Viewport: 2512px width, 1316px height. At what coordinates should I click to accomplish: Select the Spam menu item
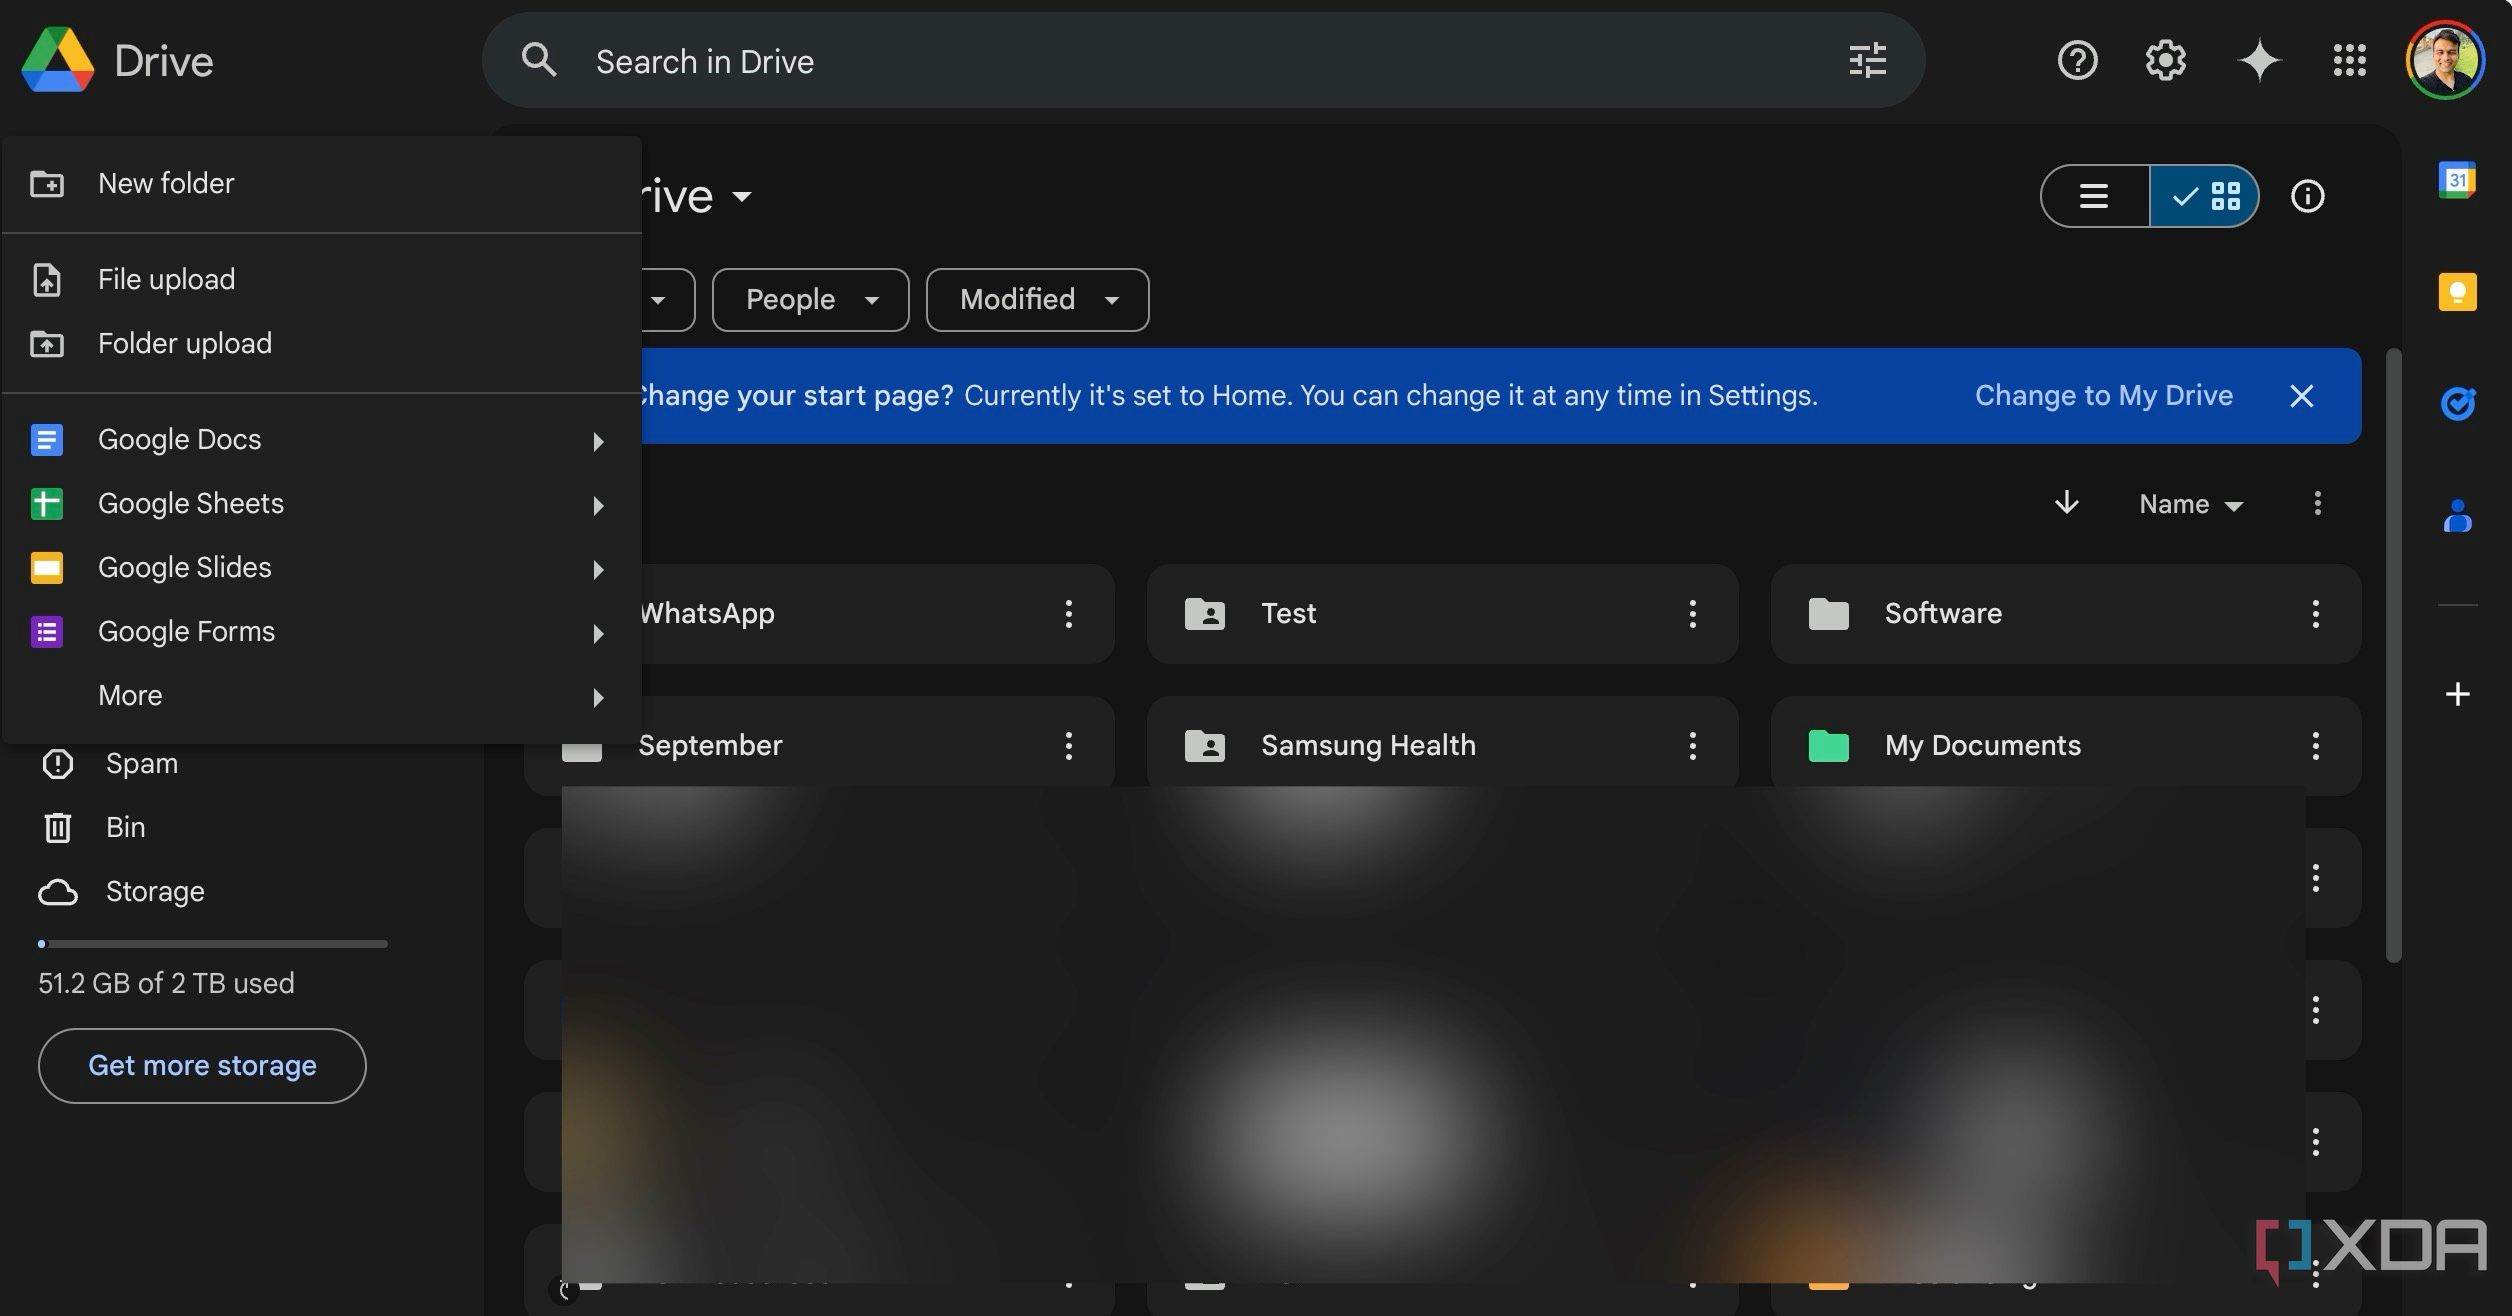[141, 764]
